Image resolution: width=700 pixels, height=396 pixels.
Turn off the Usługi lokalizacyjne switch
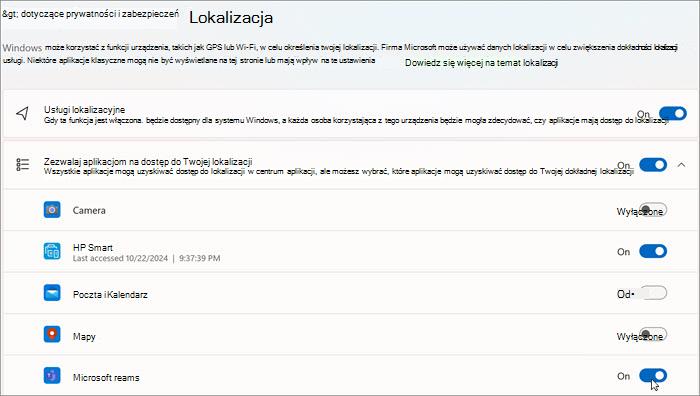673,113
